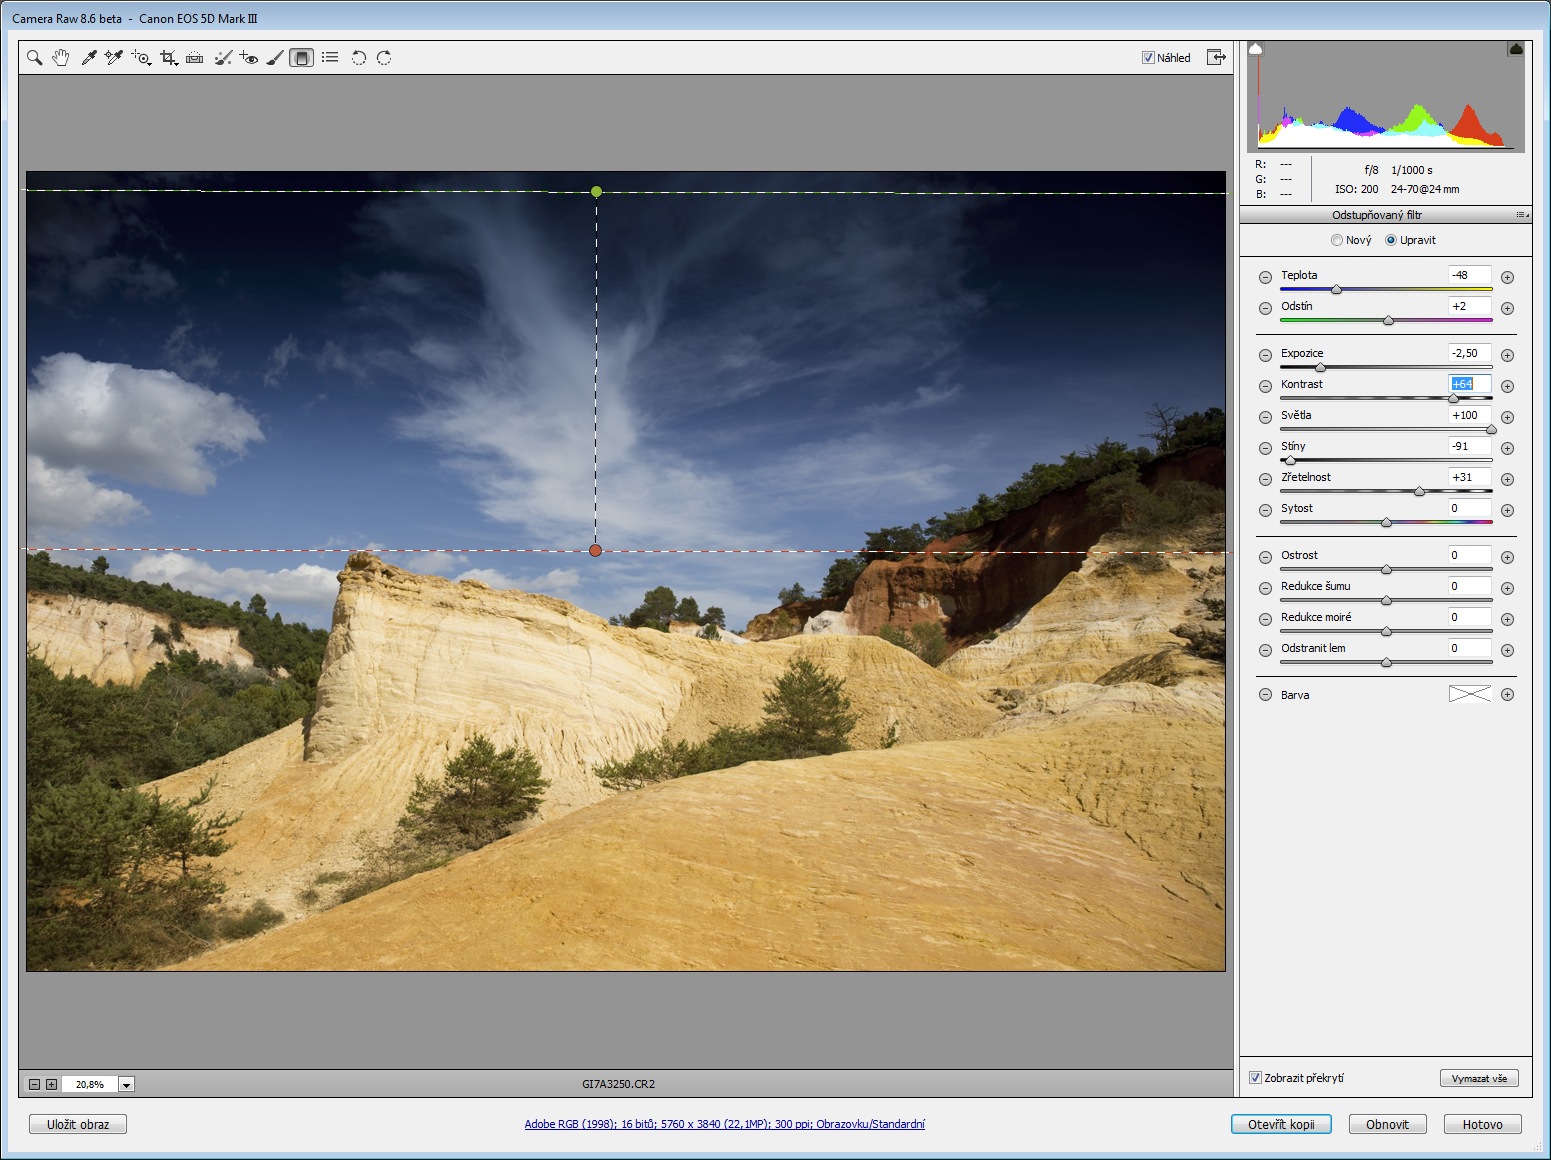The height and width of the screenshot is (1160, 1551).
Task: Click the Otevřít kopii button
Action: [1280, 1124]
